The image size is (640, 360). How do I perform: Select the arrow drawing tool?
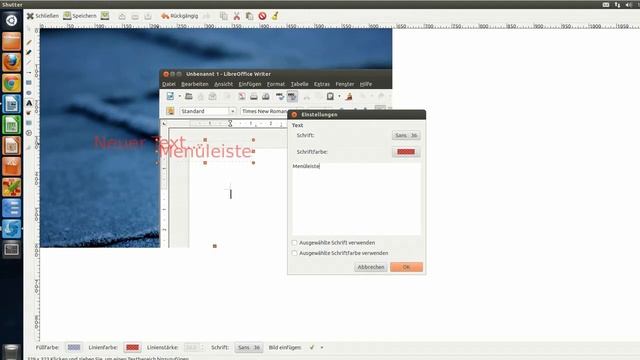coord(29,73)
